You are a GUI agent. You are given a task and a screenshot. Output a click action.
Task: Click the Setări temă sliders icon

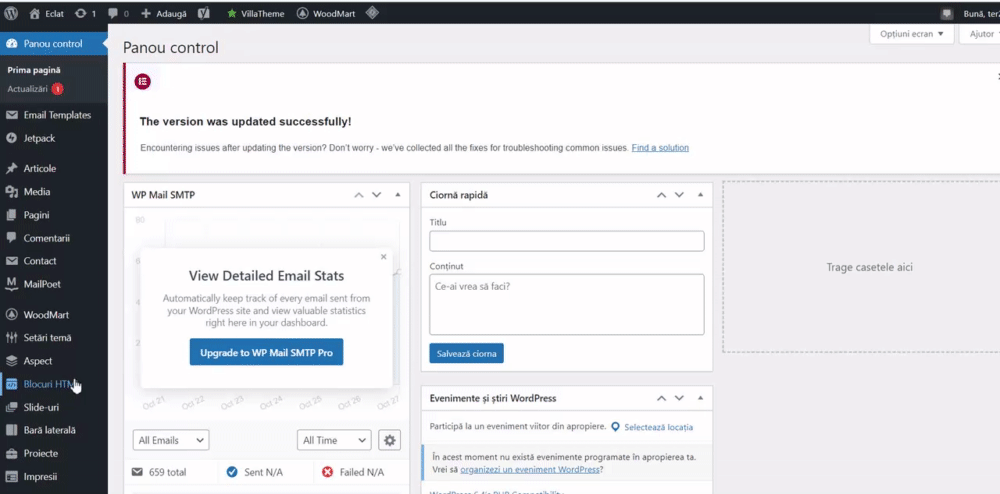[11, 338]
